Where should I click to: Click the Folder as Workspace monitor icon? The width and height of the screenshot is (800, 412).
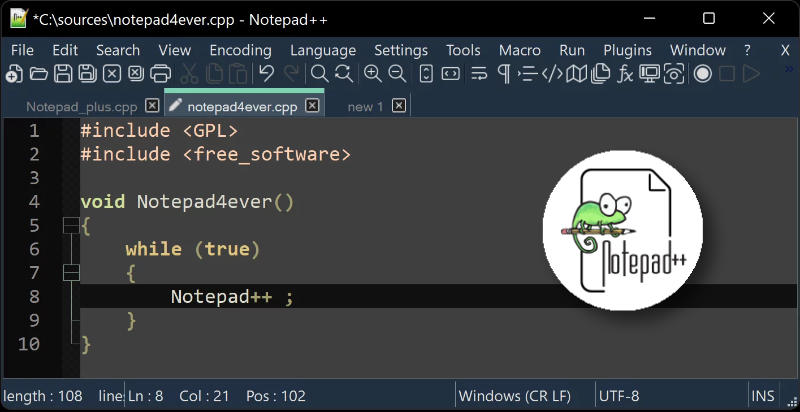pos(649,74)
